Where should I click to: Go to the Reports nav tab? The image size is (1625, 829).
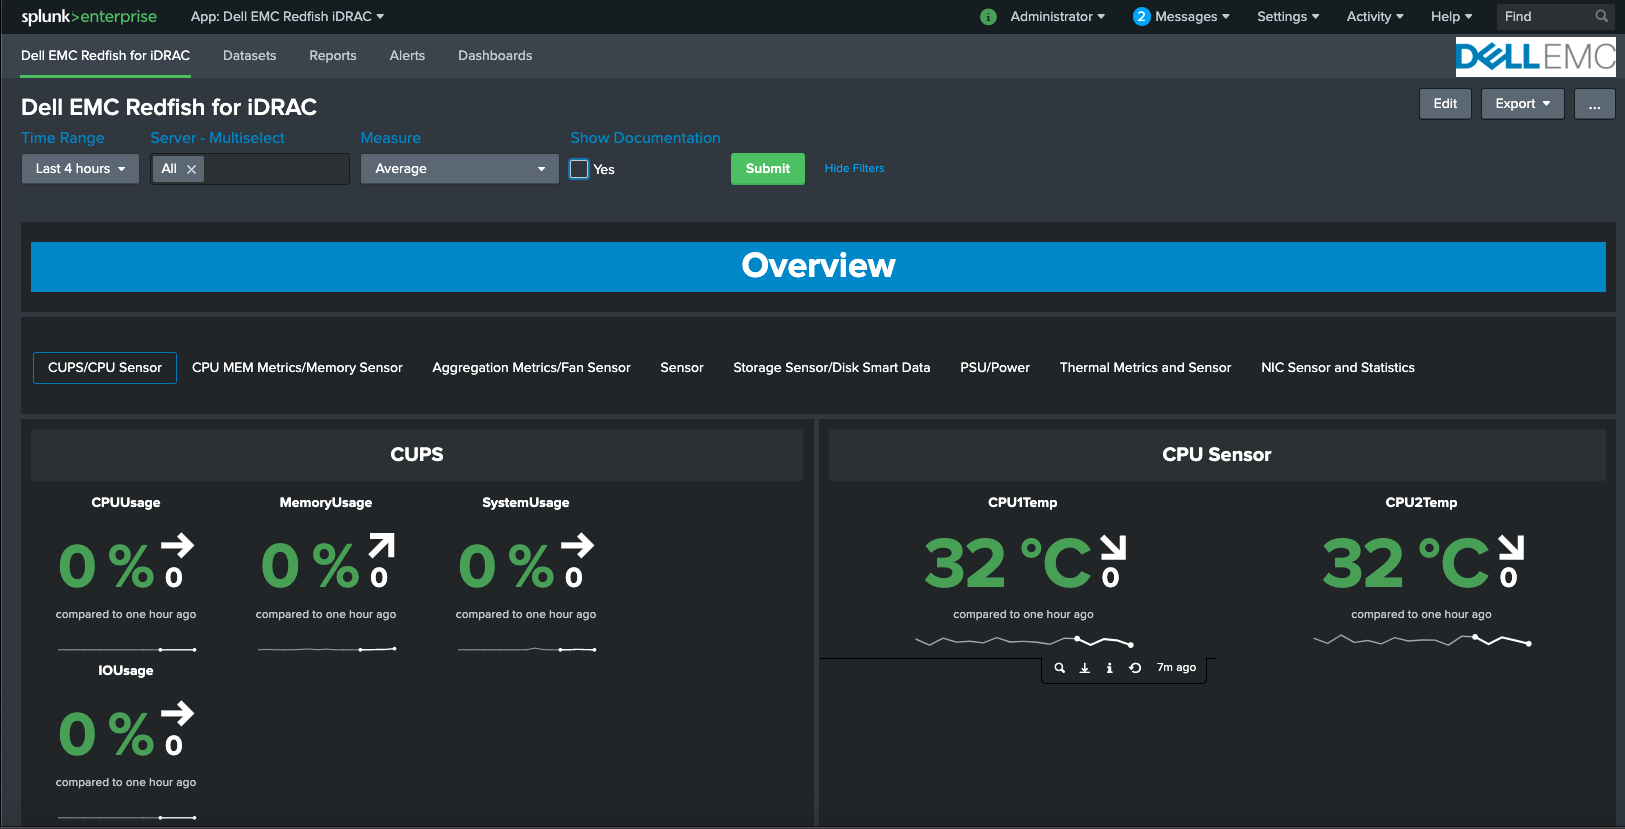333,56
